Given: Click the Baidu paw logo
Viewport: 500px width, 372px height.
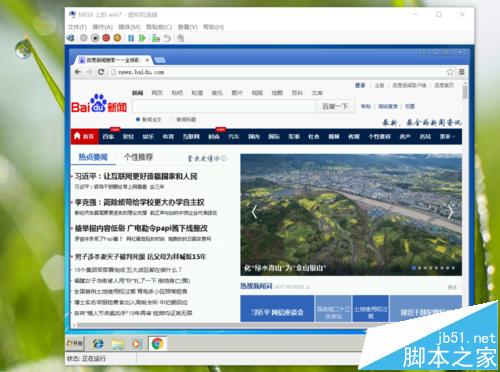Looking at the screenshot, I should (99, 103).
